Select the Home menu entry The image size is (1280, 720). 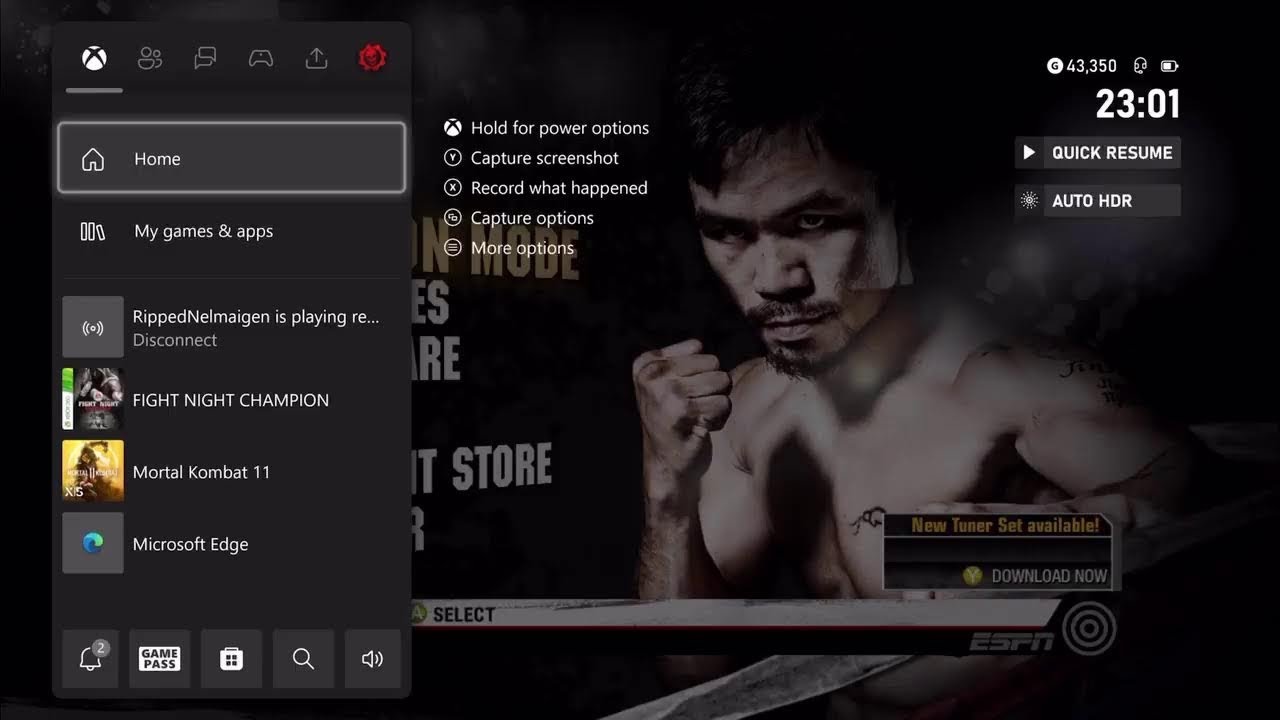click(x=231, y=158)
